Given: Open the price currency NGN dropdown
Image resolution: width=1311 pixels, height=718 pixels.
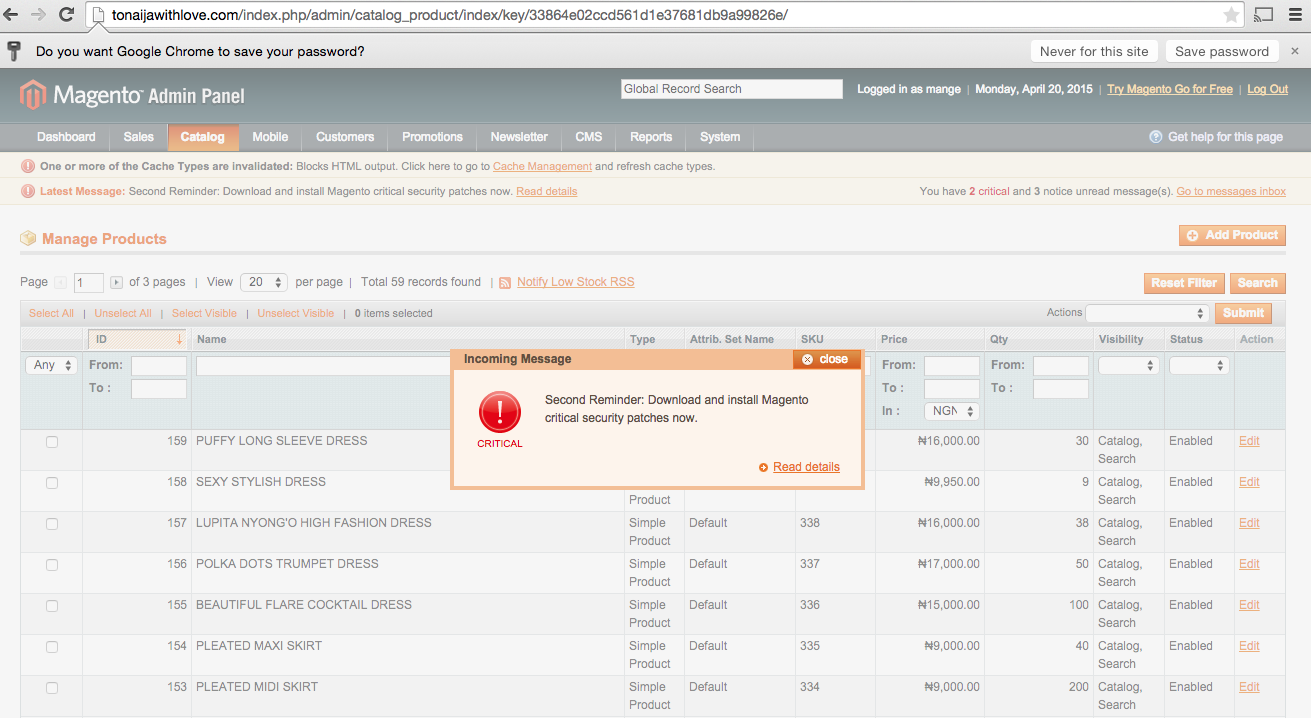Looking at the screenshot, I should (952, 411).
